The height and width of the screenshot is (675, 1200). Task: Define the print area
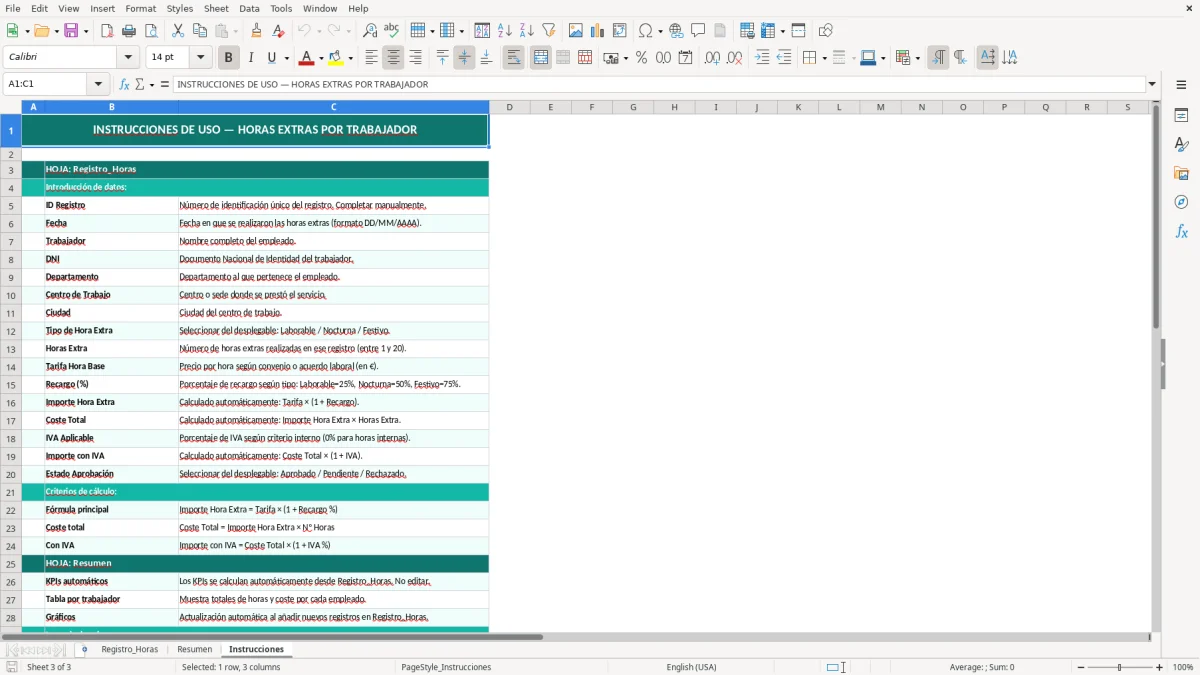[x=748, y=31]
